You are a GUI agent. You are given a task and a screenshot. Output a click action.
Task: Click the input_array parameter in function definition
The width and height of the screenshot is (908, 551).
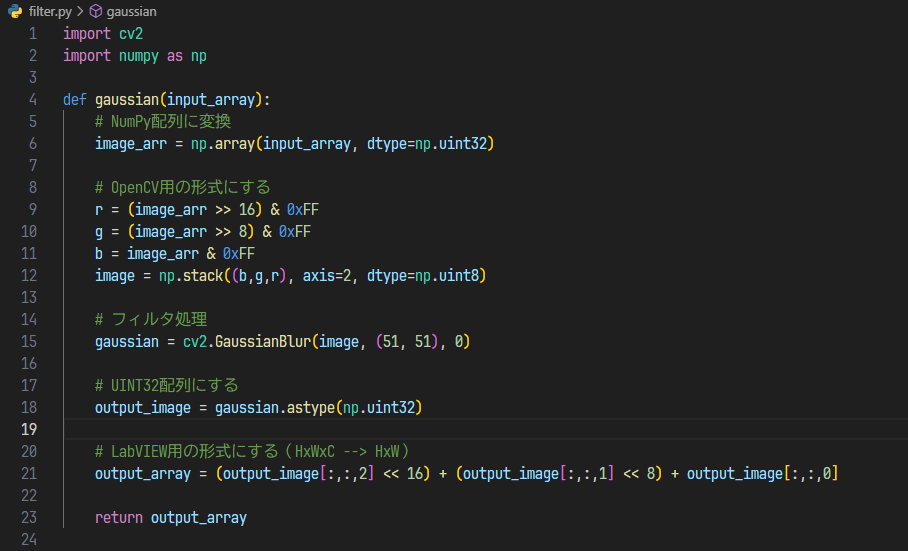tap(211, 100)
